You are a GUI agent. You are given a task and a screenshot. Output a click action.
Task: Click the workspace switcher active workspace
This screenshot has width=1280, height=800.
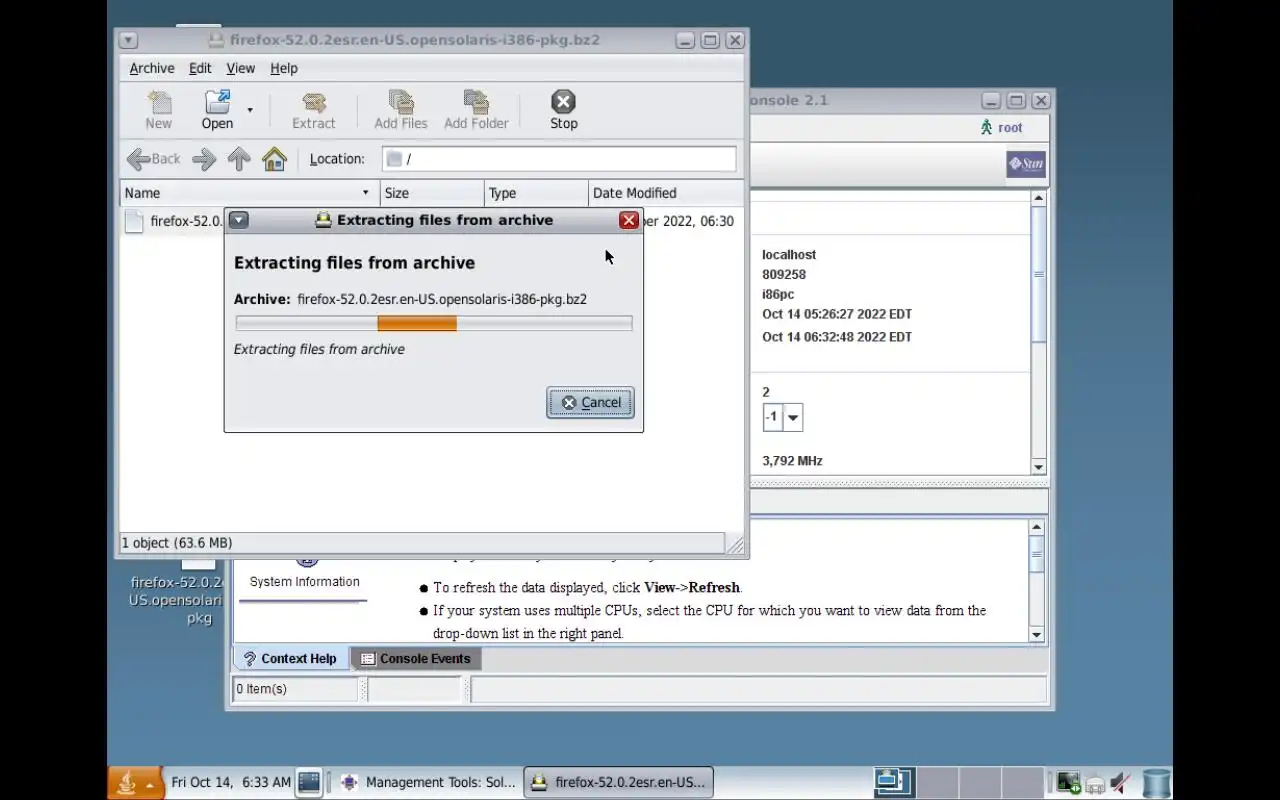(894, 782)
